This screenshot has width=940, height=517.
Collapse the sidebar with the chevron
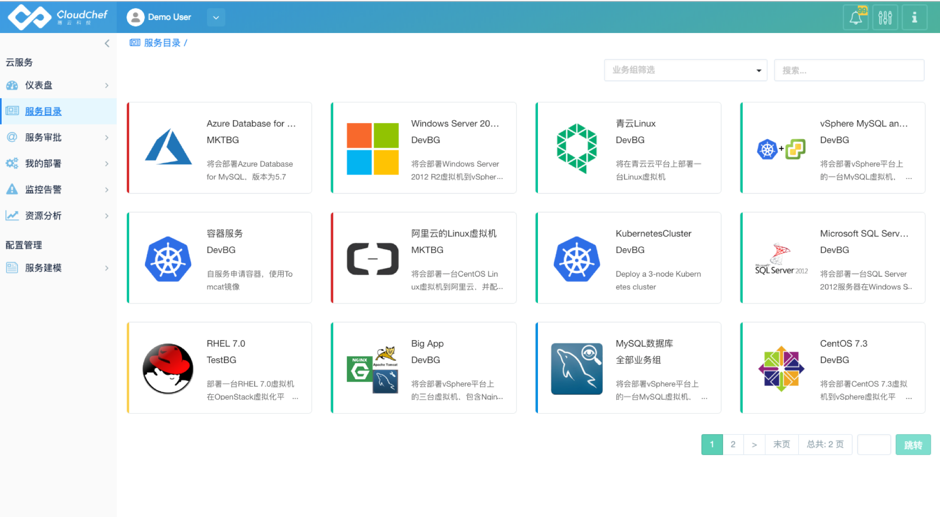[107, 43]
